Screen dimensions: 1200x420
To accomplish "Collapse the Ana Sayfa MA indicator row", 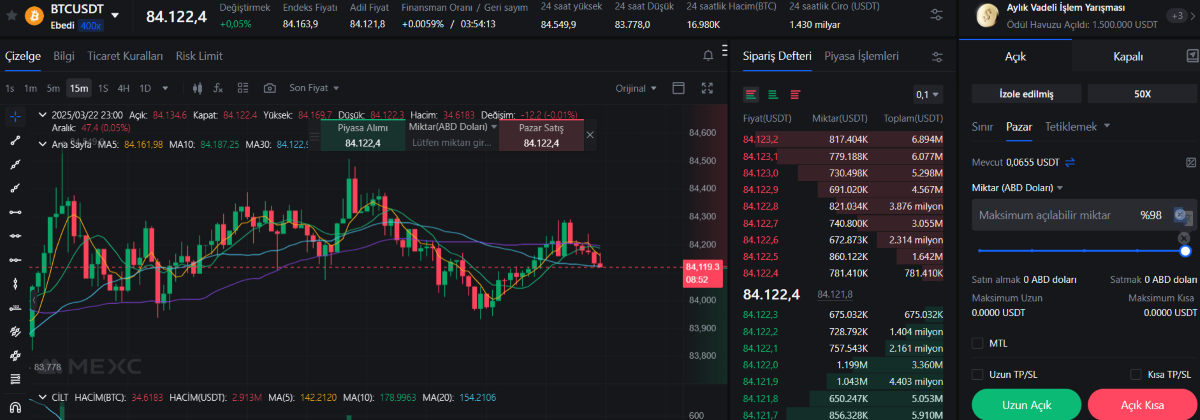I will 41,144.
